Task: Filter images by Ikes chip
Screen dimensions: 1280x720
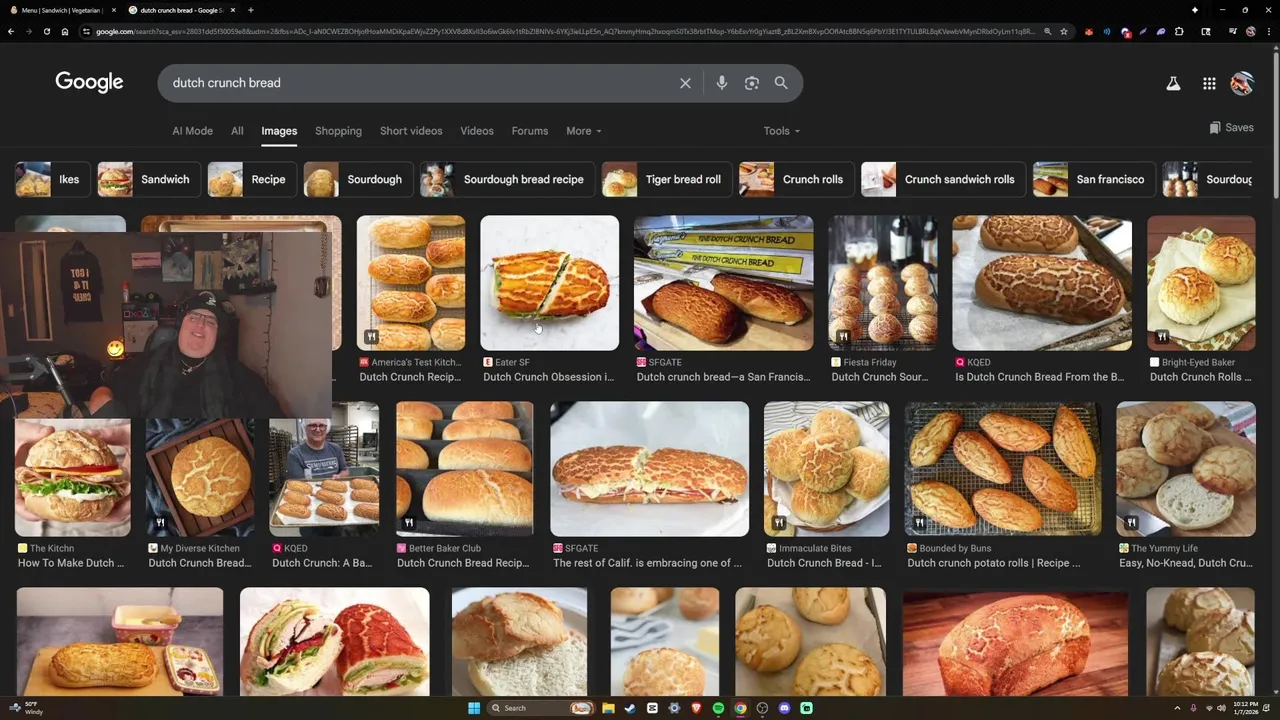Action: pyautogui.click(x=53, y=179)
